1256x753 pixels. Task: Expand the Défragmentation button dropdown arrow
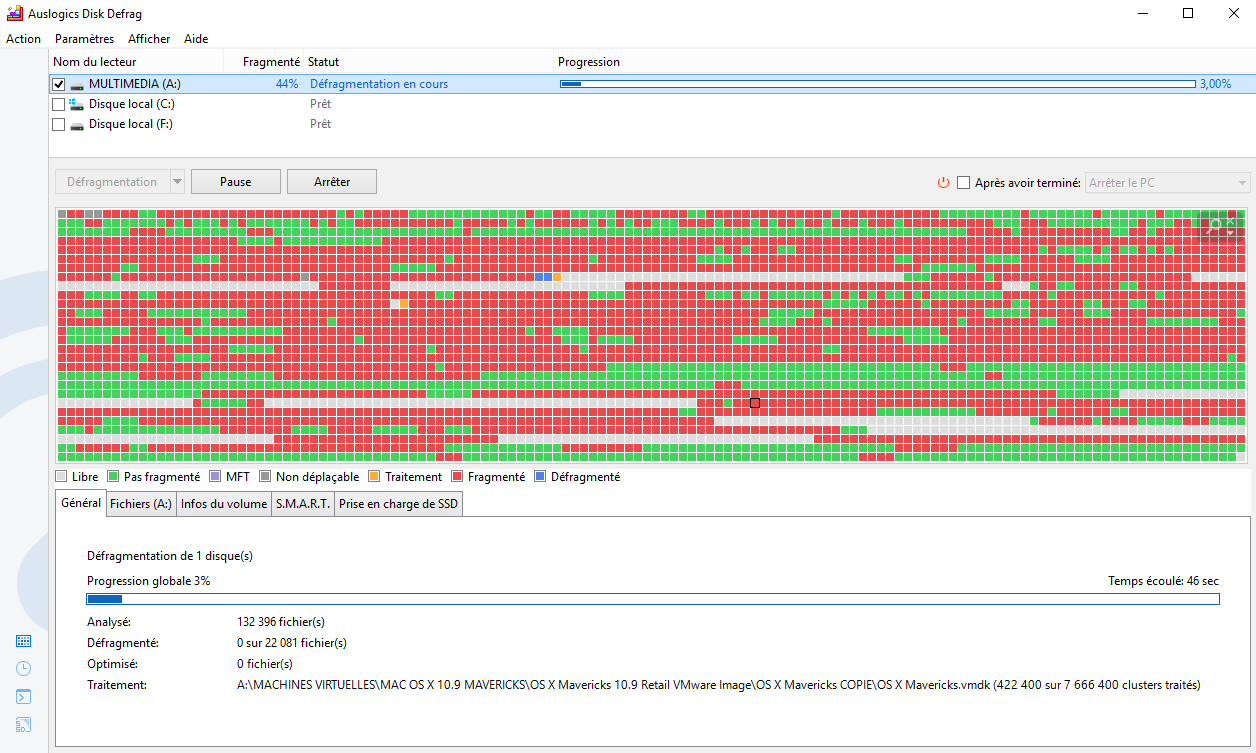click(x=177, y=182)
